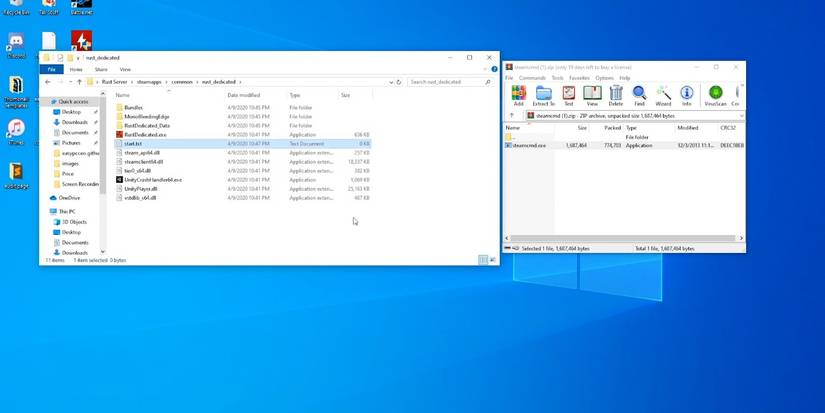Expand the WinRAR archive path dropdown
The image size is (825, 413).
click(x=740, y=116)
